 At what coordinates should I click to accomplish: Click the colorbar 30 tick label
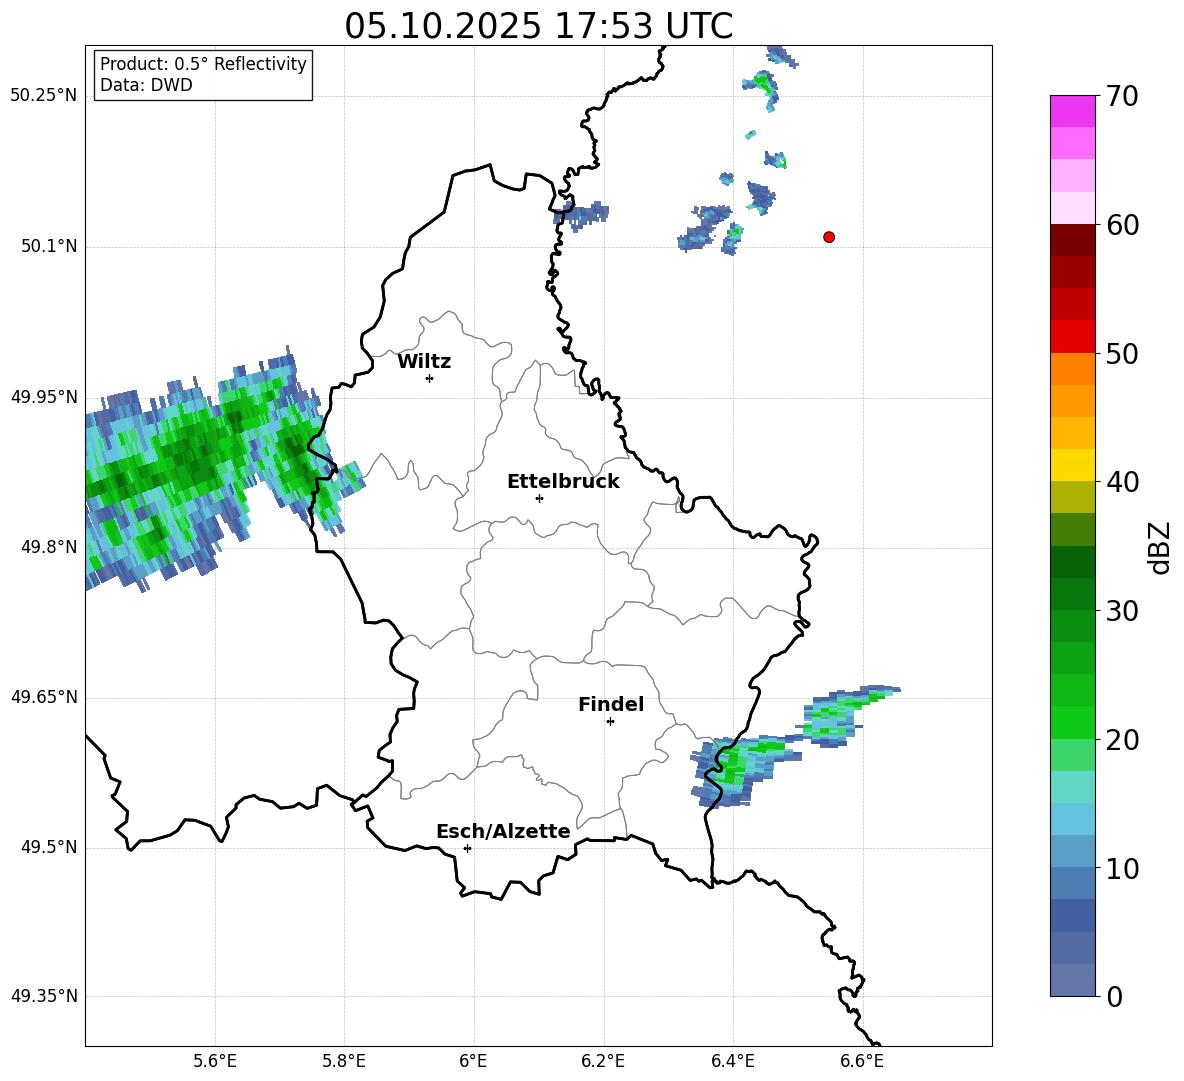(1122, 611)
